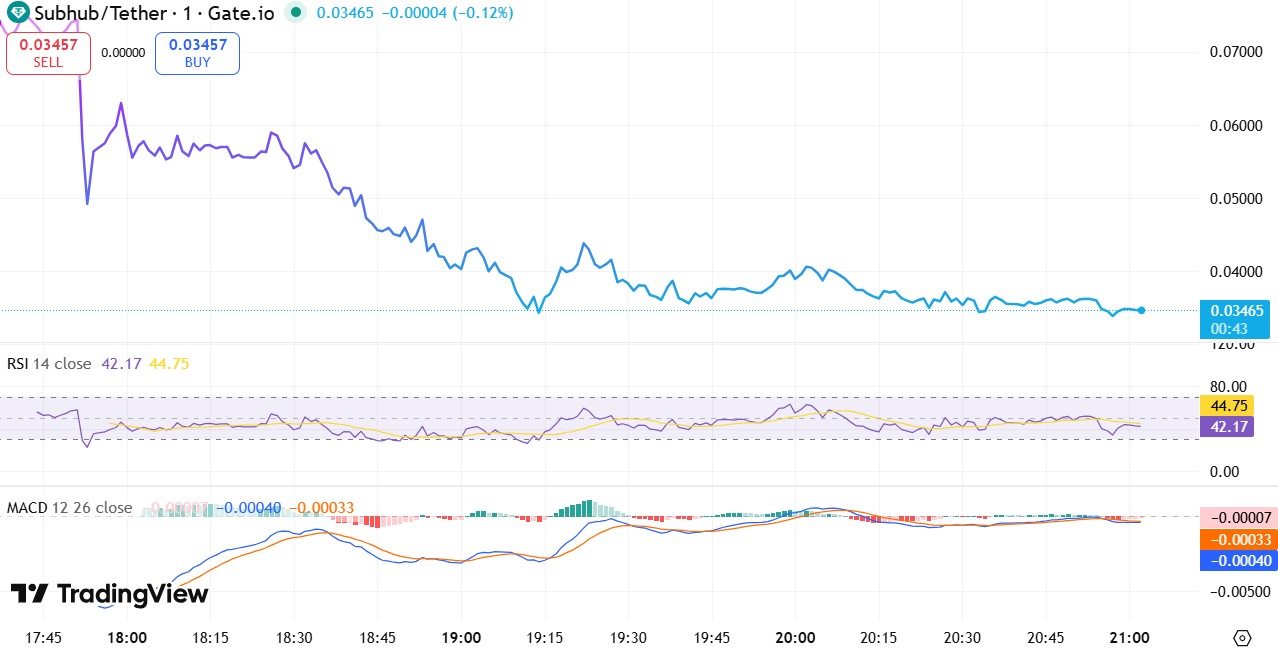Select the RSI 14 close legend

pyautogui.click(x=49, y=364)
